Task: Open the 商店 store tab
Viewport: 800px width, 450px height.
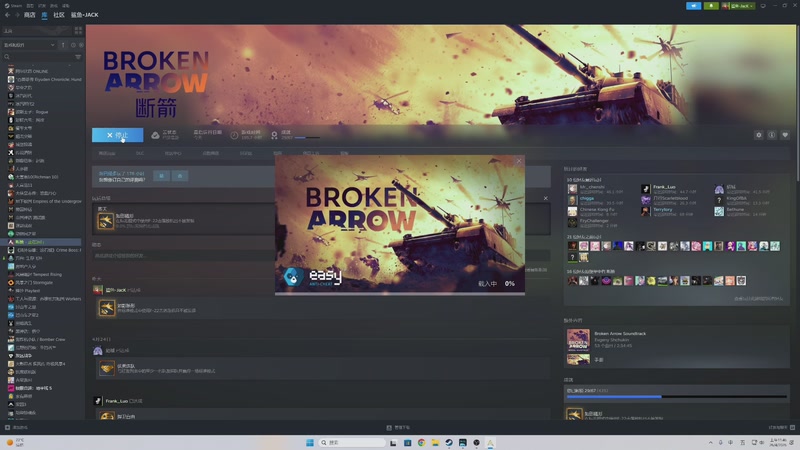Action: 30,15
